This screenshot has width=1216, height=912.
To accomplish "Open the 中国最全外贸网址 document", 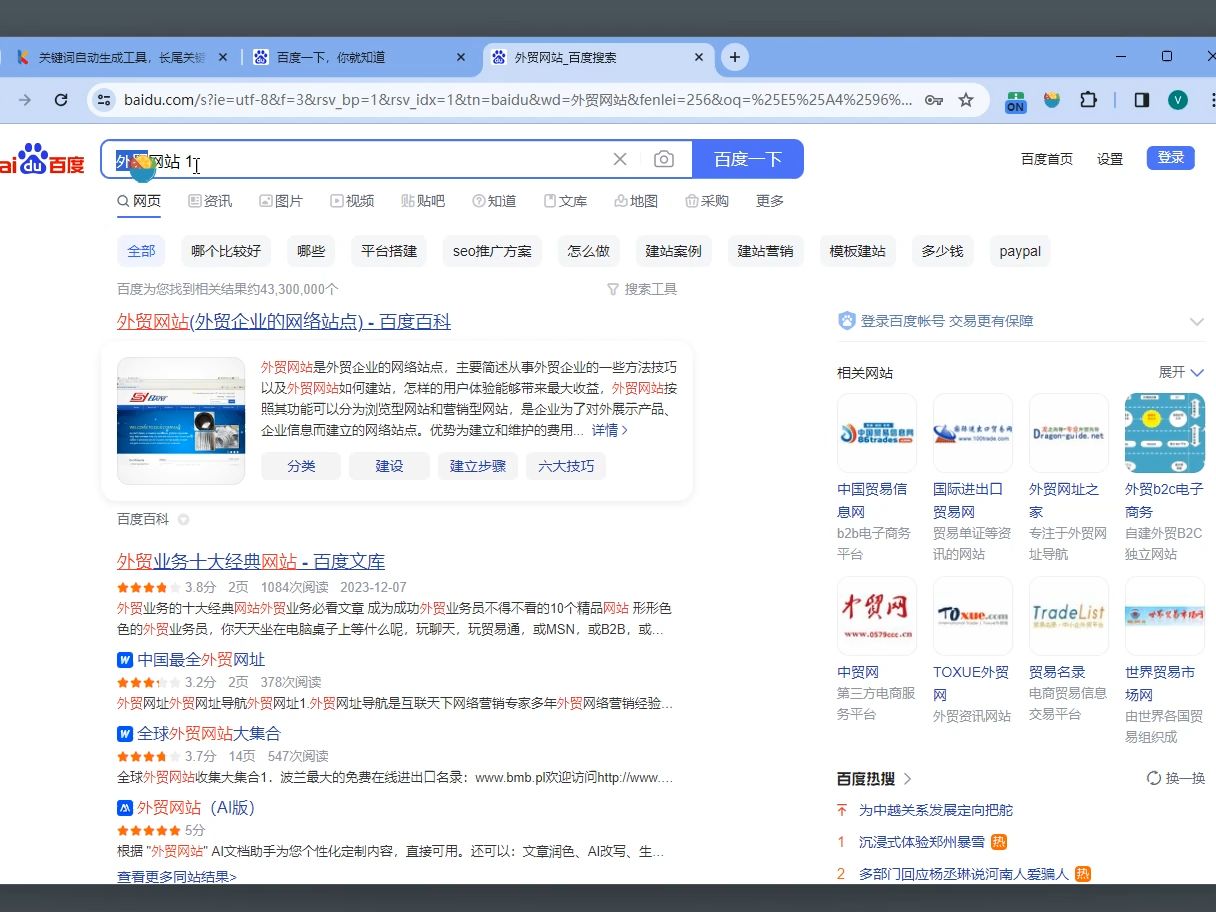I will pyautogui.click(x=201, y=660).
